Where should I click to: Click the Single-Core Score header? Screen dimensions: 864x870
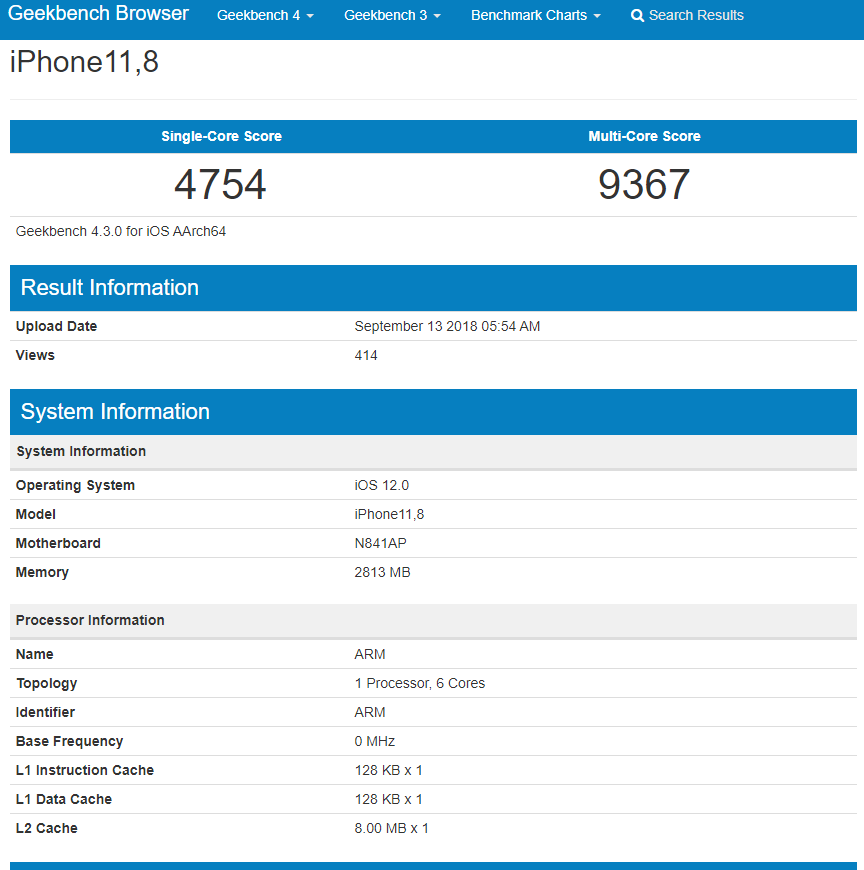221,136
